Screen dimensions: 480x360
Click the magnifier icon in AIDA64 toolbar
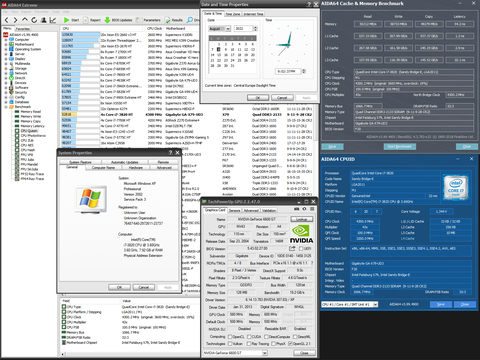tap(190, 20)
